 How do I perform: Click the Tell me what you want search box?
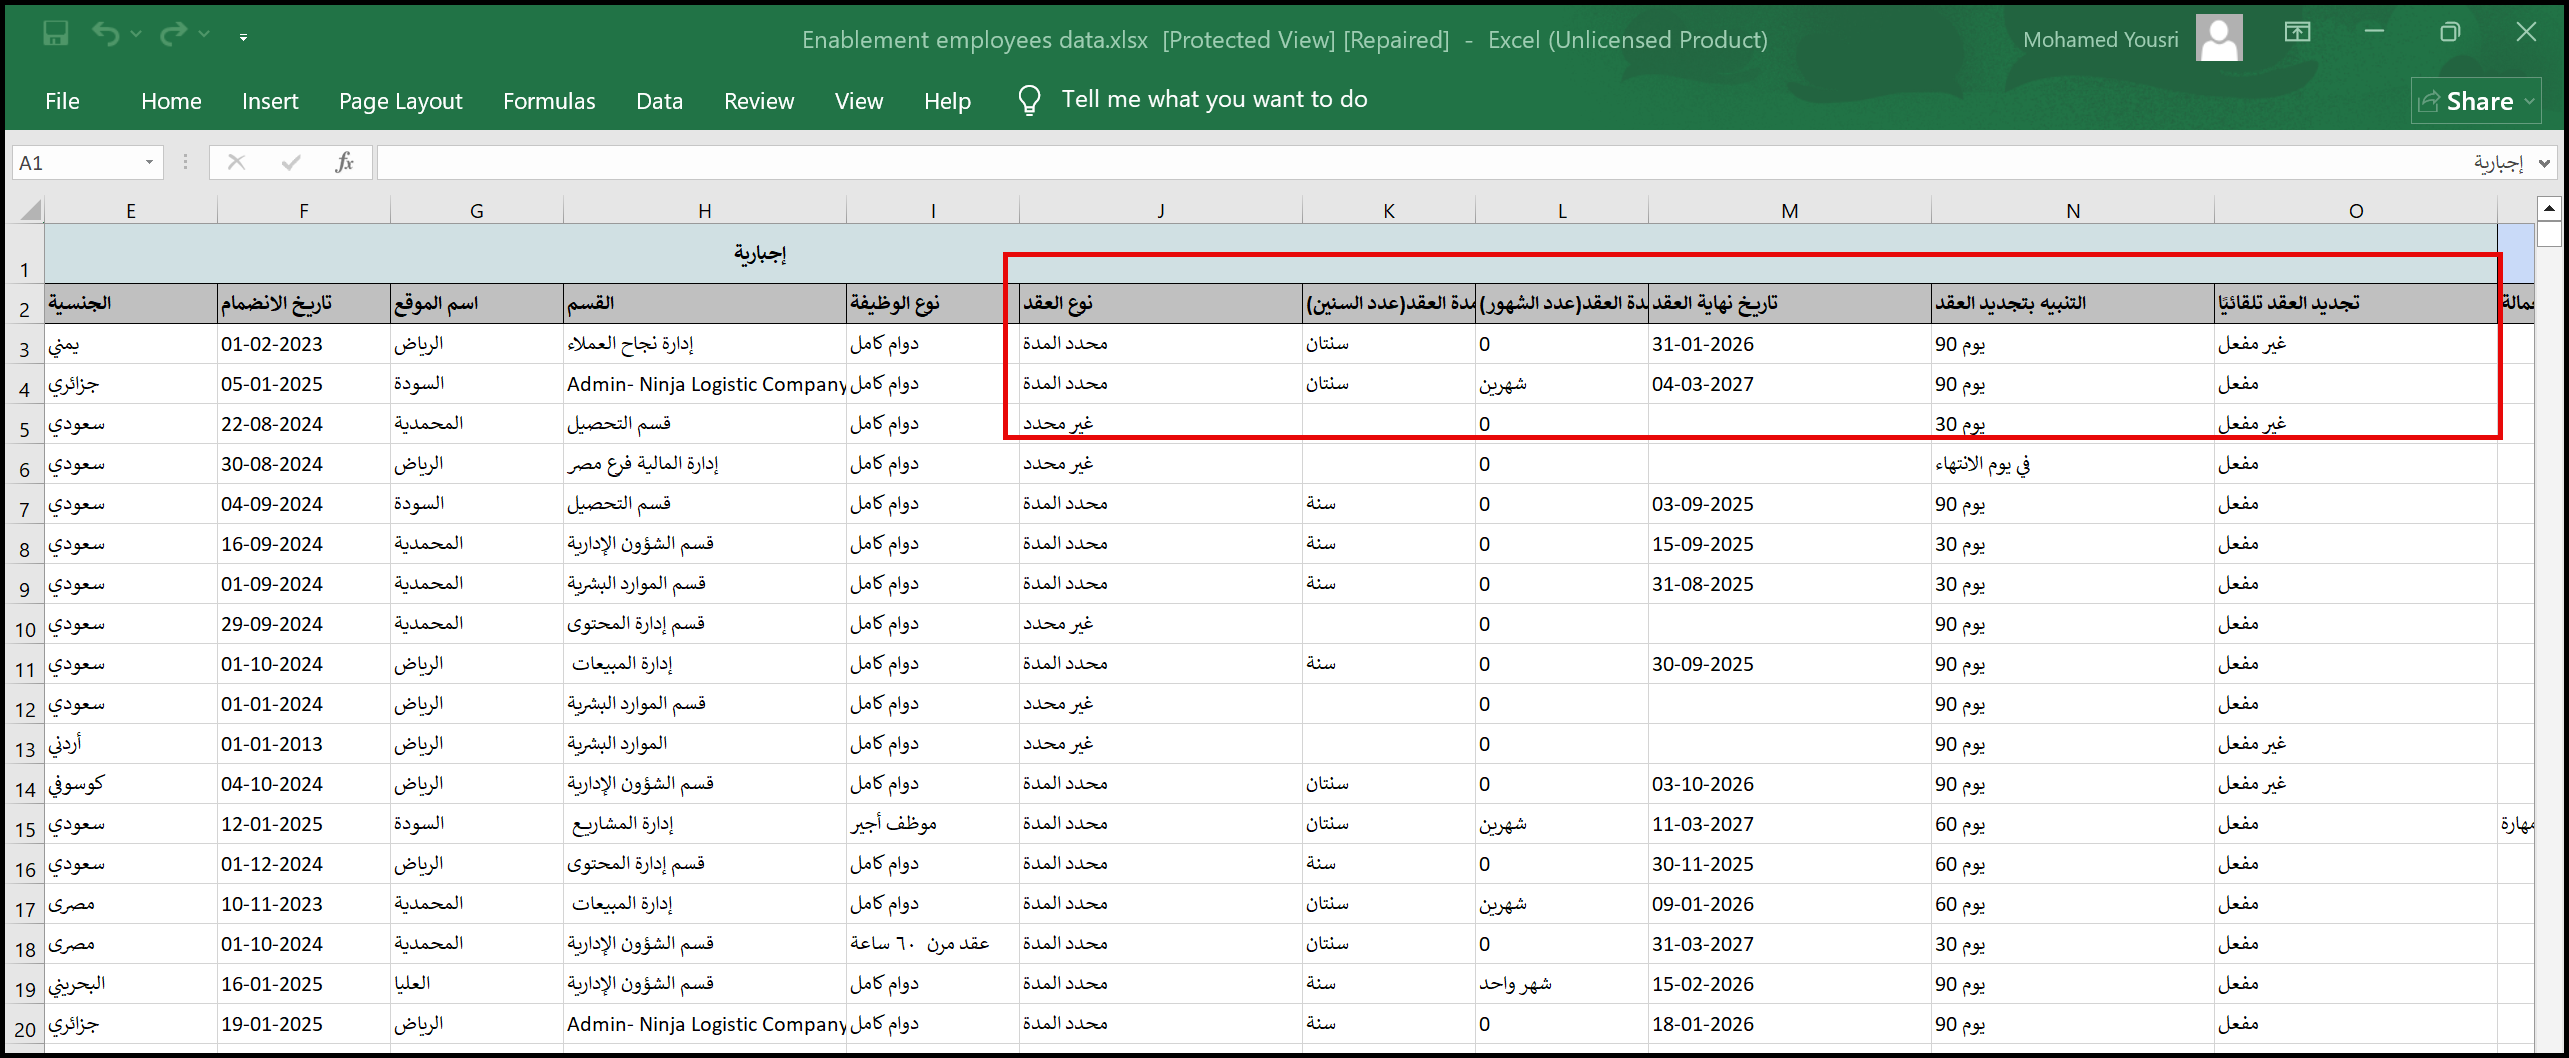[x=1213, y=100]
